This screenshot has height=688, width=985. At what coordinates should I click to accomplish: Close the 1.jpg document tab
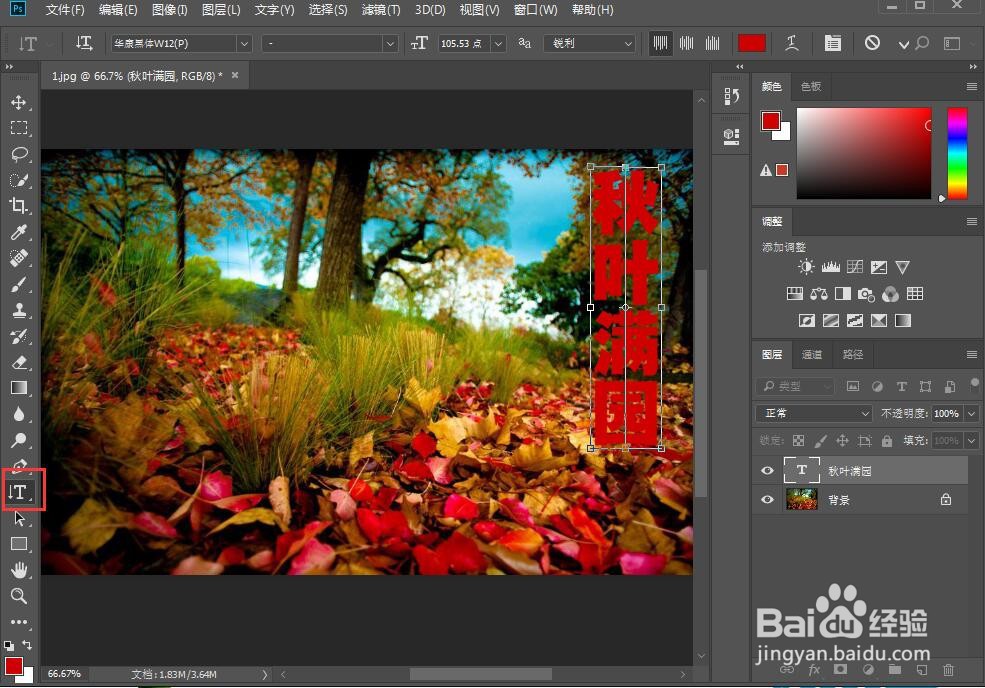(235, 75)
